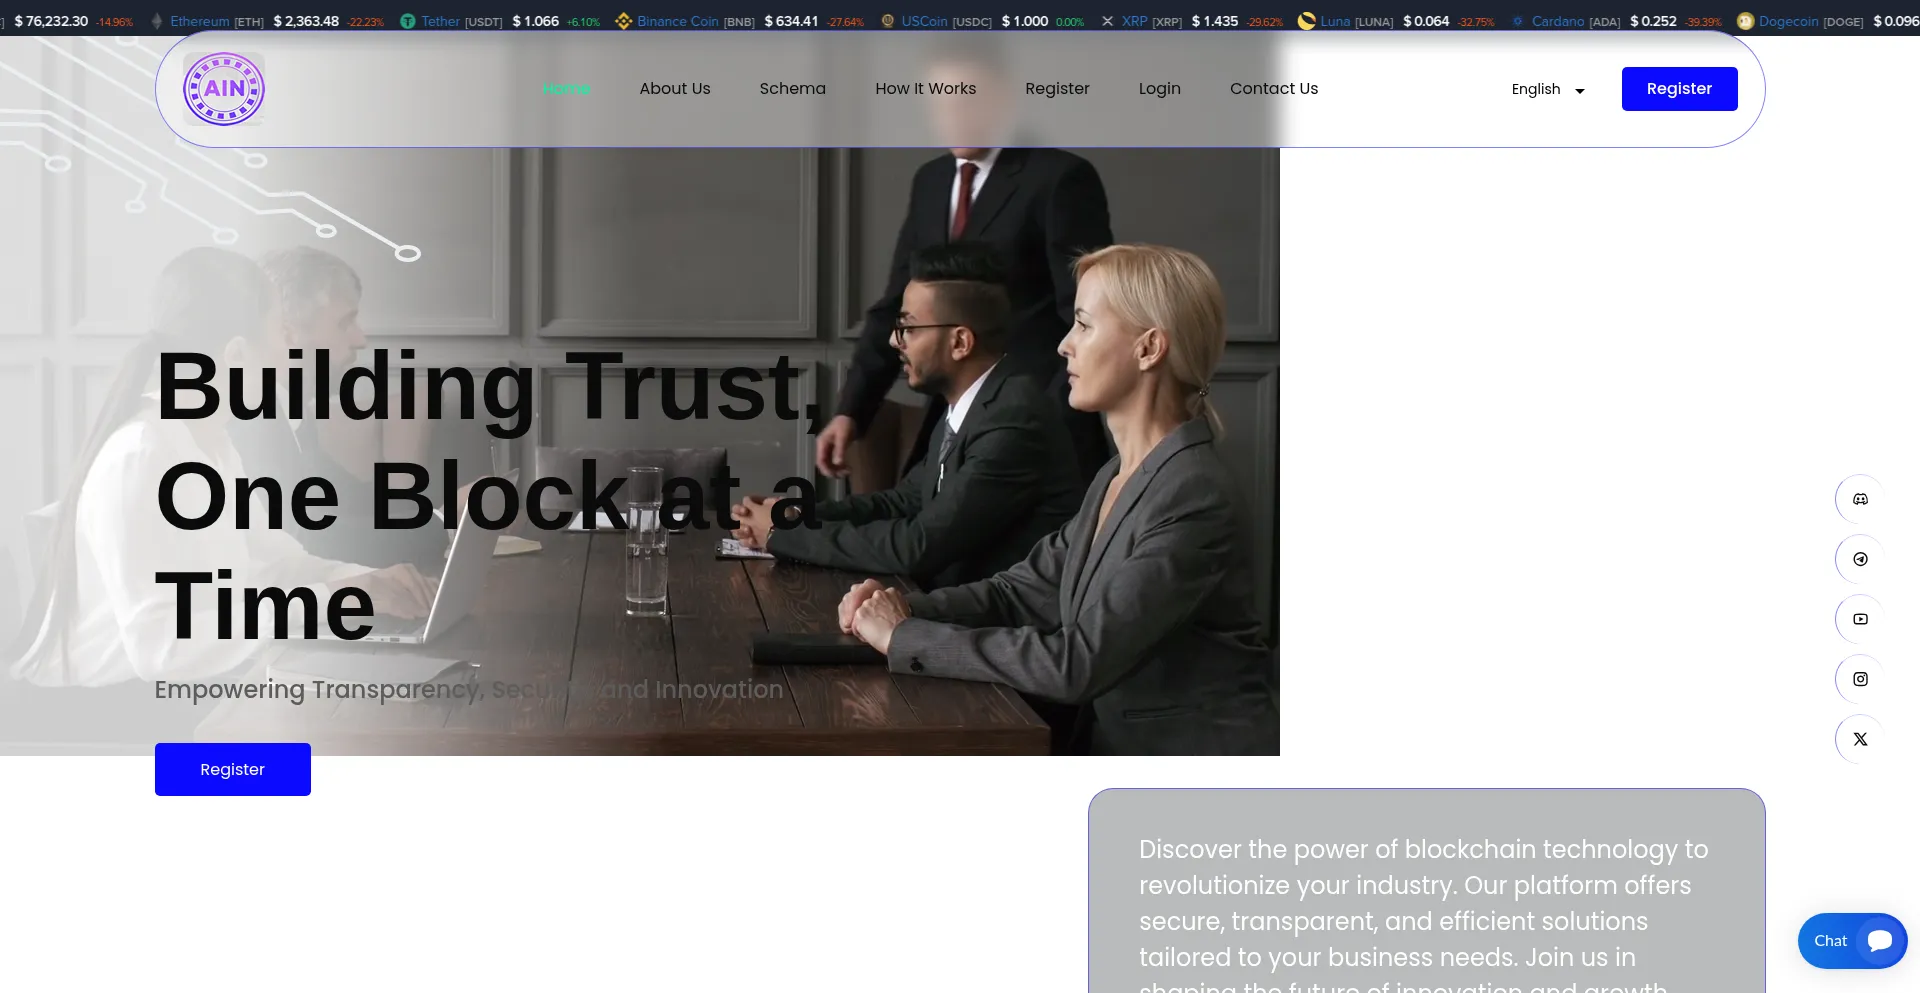Click the Binance Coin ticker icon
This screenshot has height=993, width=1920.
tap(623, 21)
